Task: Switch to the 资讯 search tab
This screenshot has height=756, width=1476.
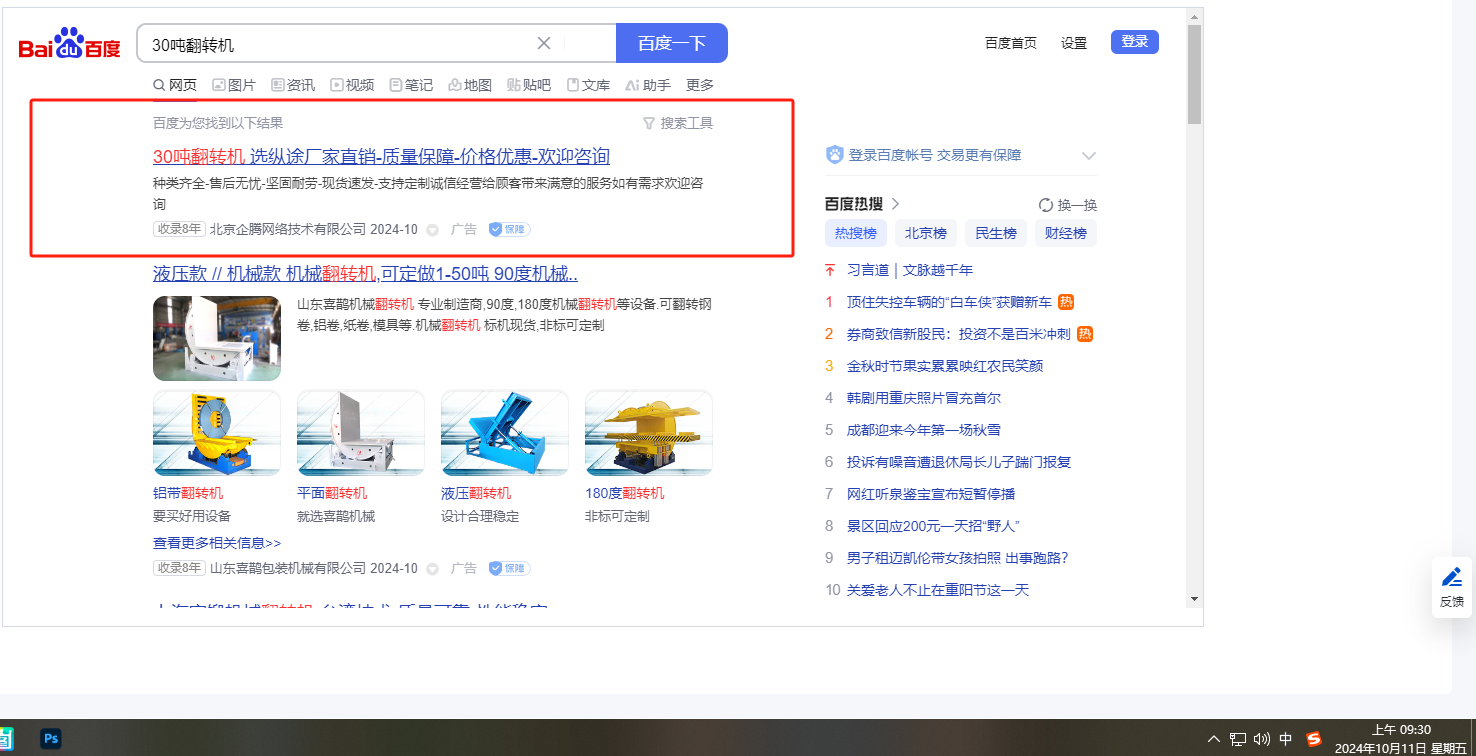Action: tap(293, 85)
